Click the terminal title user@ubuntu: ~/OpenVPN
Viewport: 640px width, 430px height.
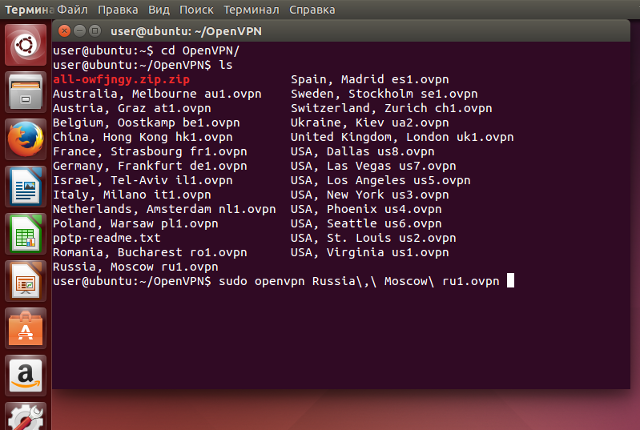click(x=186, y=31)
